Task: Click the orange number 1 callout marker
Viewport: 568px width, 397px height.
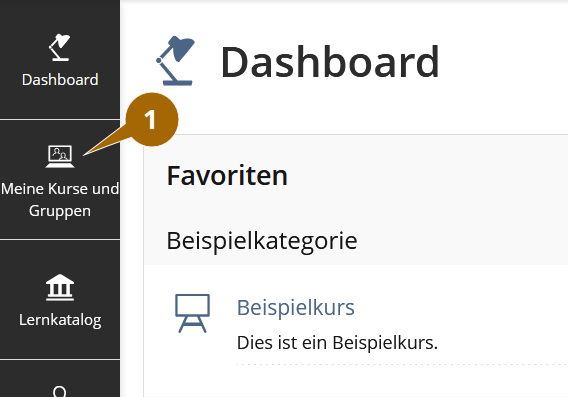Action: coord(152,120)
